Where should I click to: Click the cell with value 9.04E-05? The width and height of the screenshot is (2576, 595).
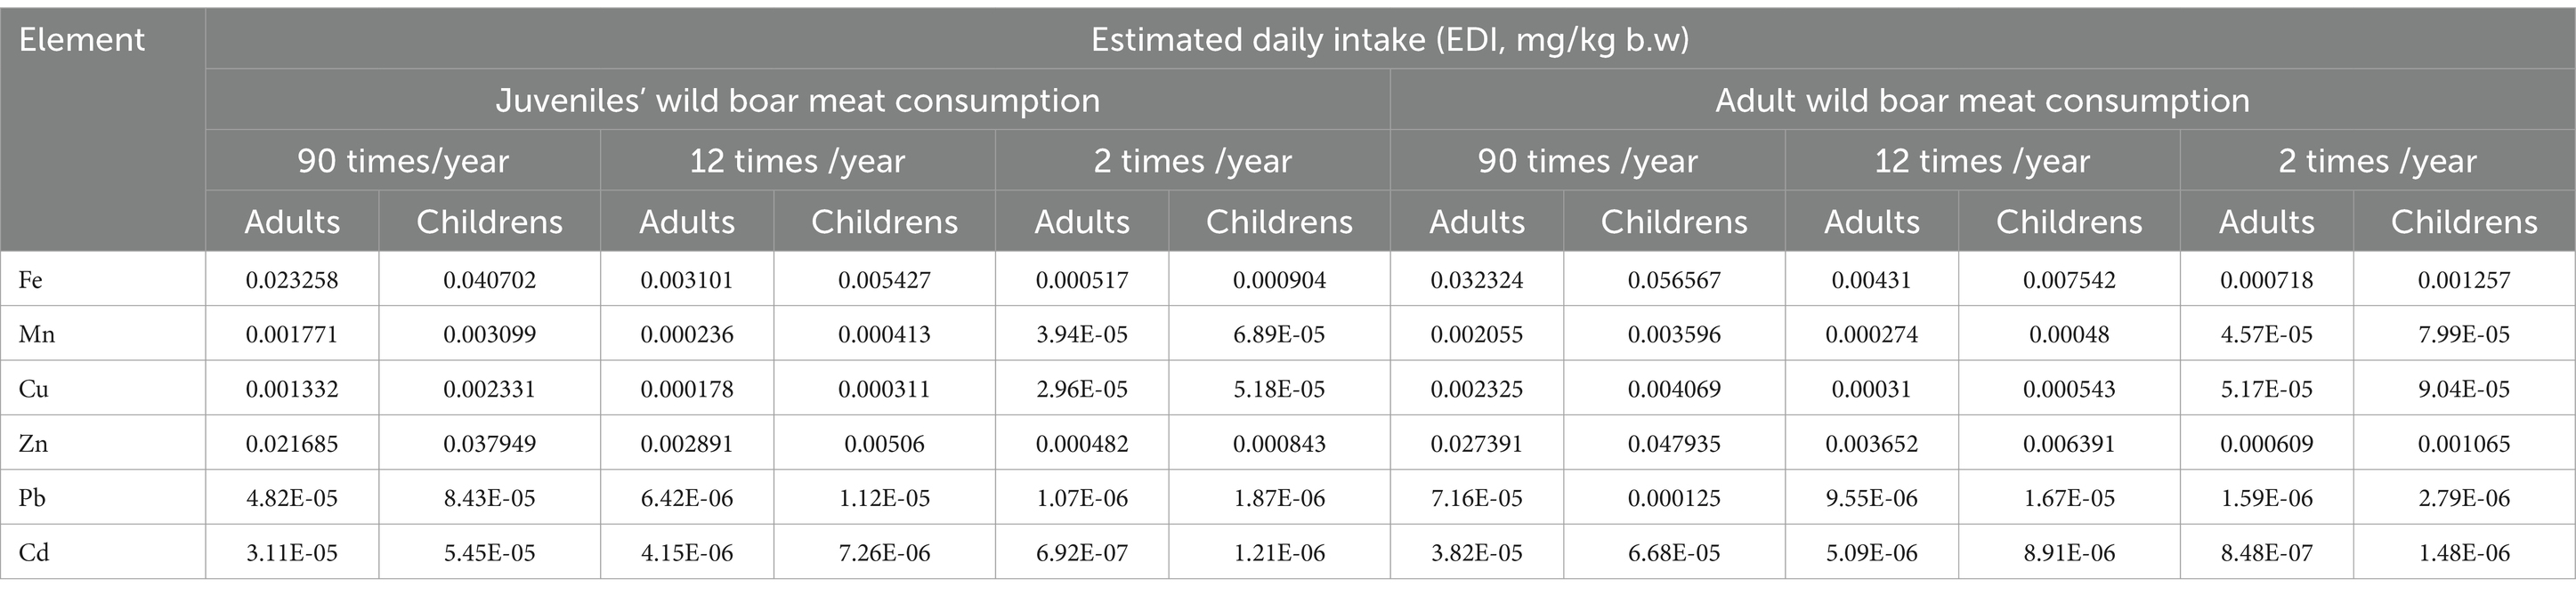[x=2464, y=388]
